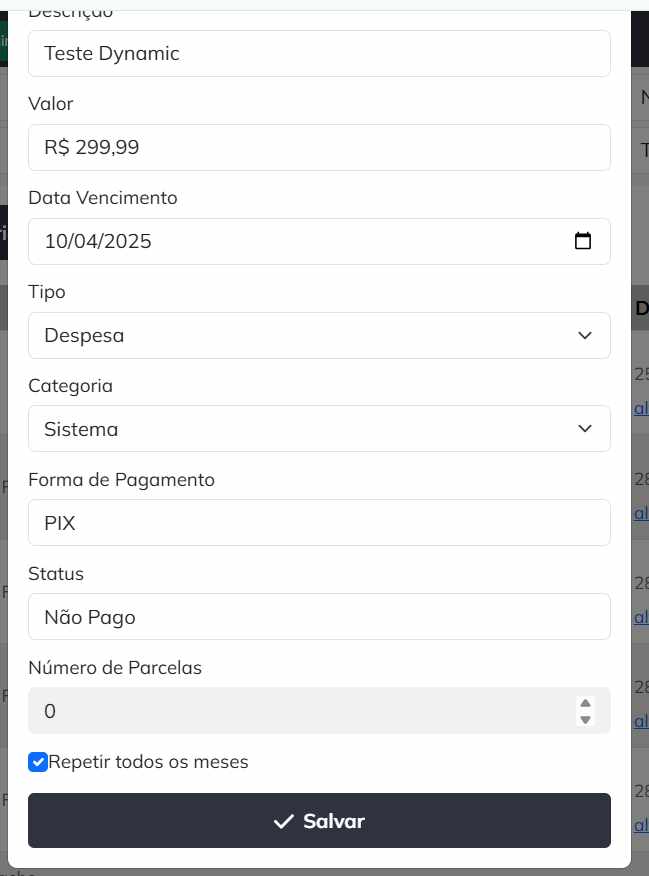Screen dimensions: 649x876
Task: Click the "Categoria" label text
Action: 70,386
